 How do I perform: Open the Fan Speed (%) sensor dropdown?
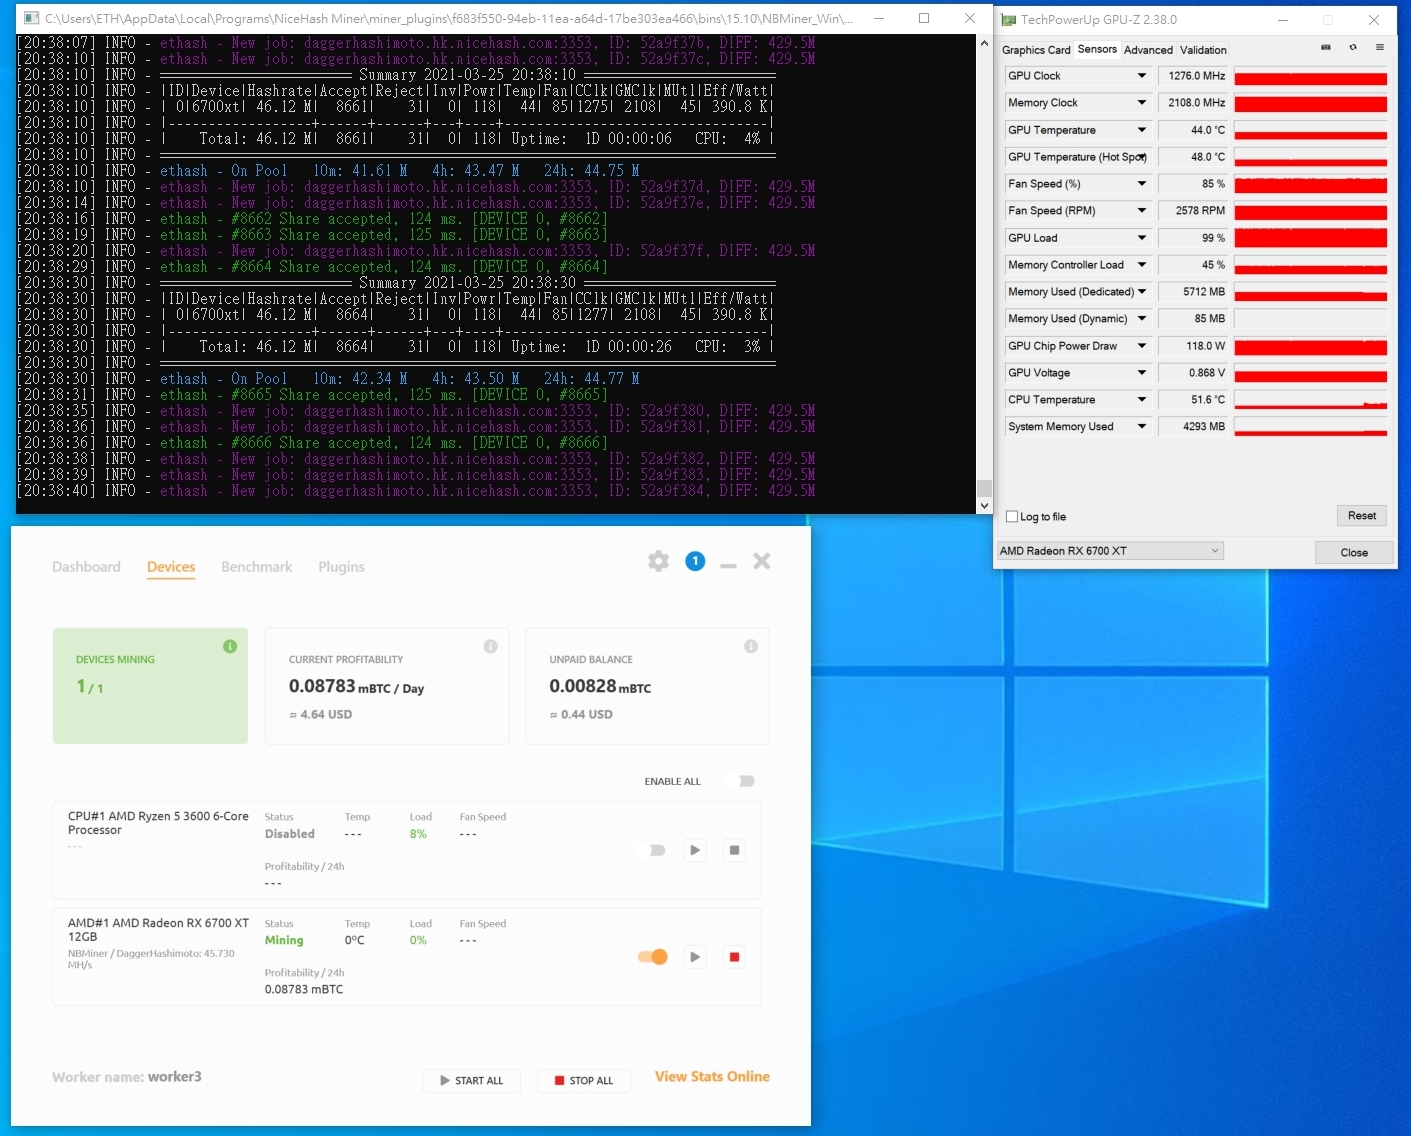point(1141,184)
